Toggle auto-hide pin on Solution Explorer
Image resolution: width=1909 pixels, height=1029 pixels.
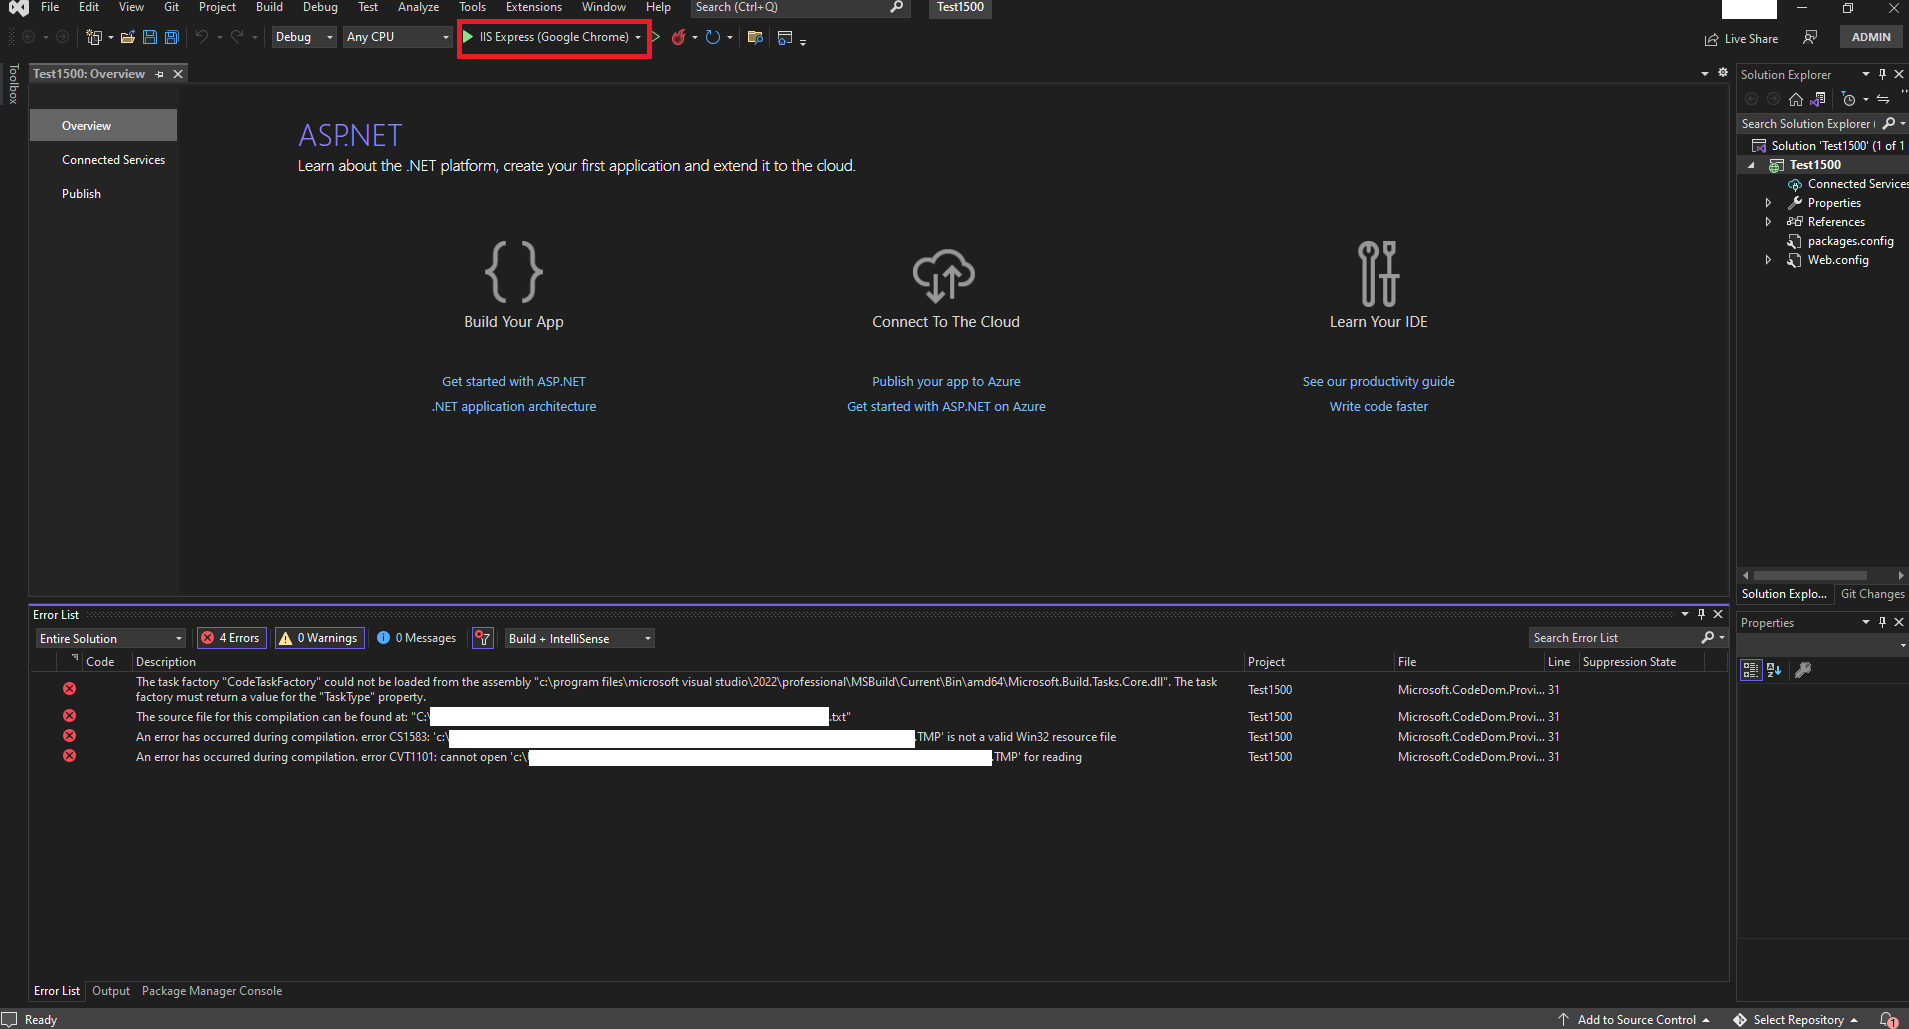[x=1882, y=74]
